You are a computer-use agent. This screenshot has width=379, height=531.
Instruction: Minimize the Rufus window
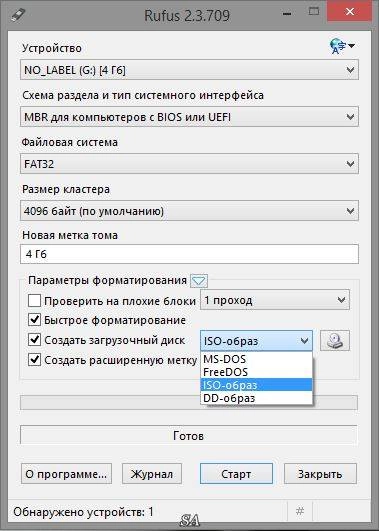coord(287,14)
